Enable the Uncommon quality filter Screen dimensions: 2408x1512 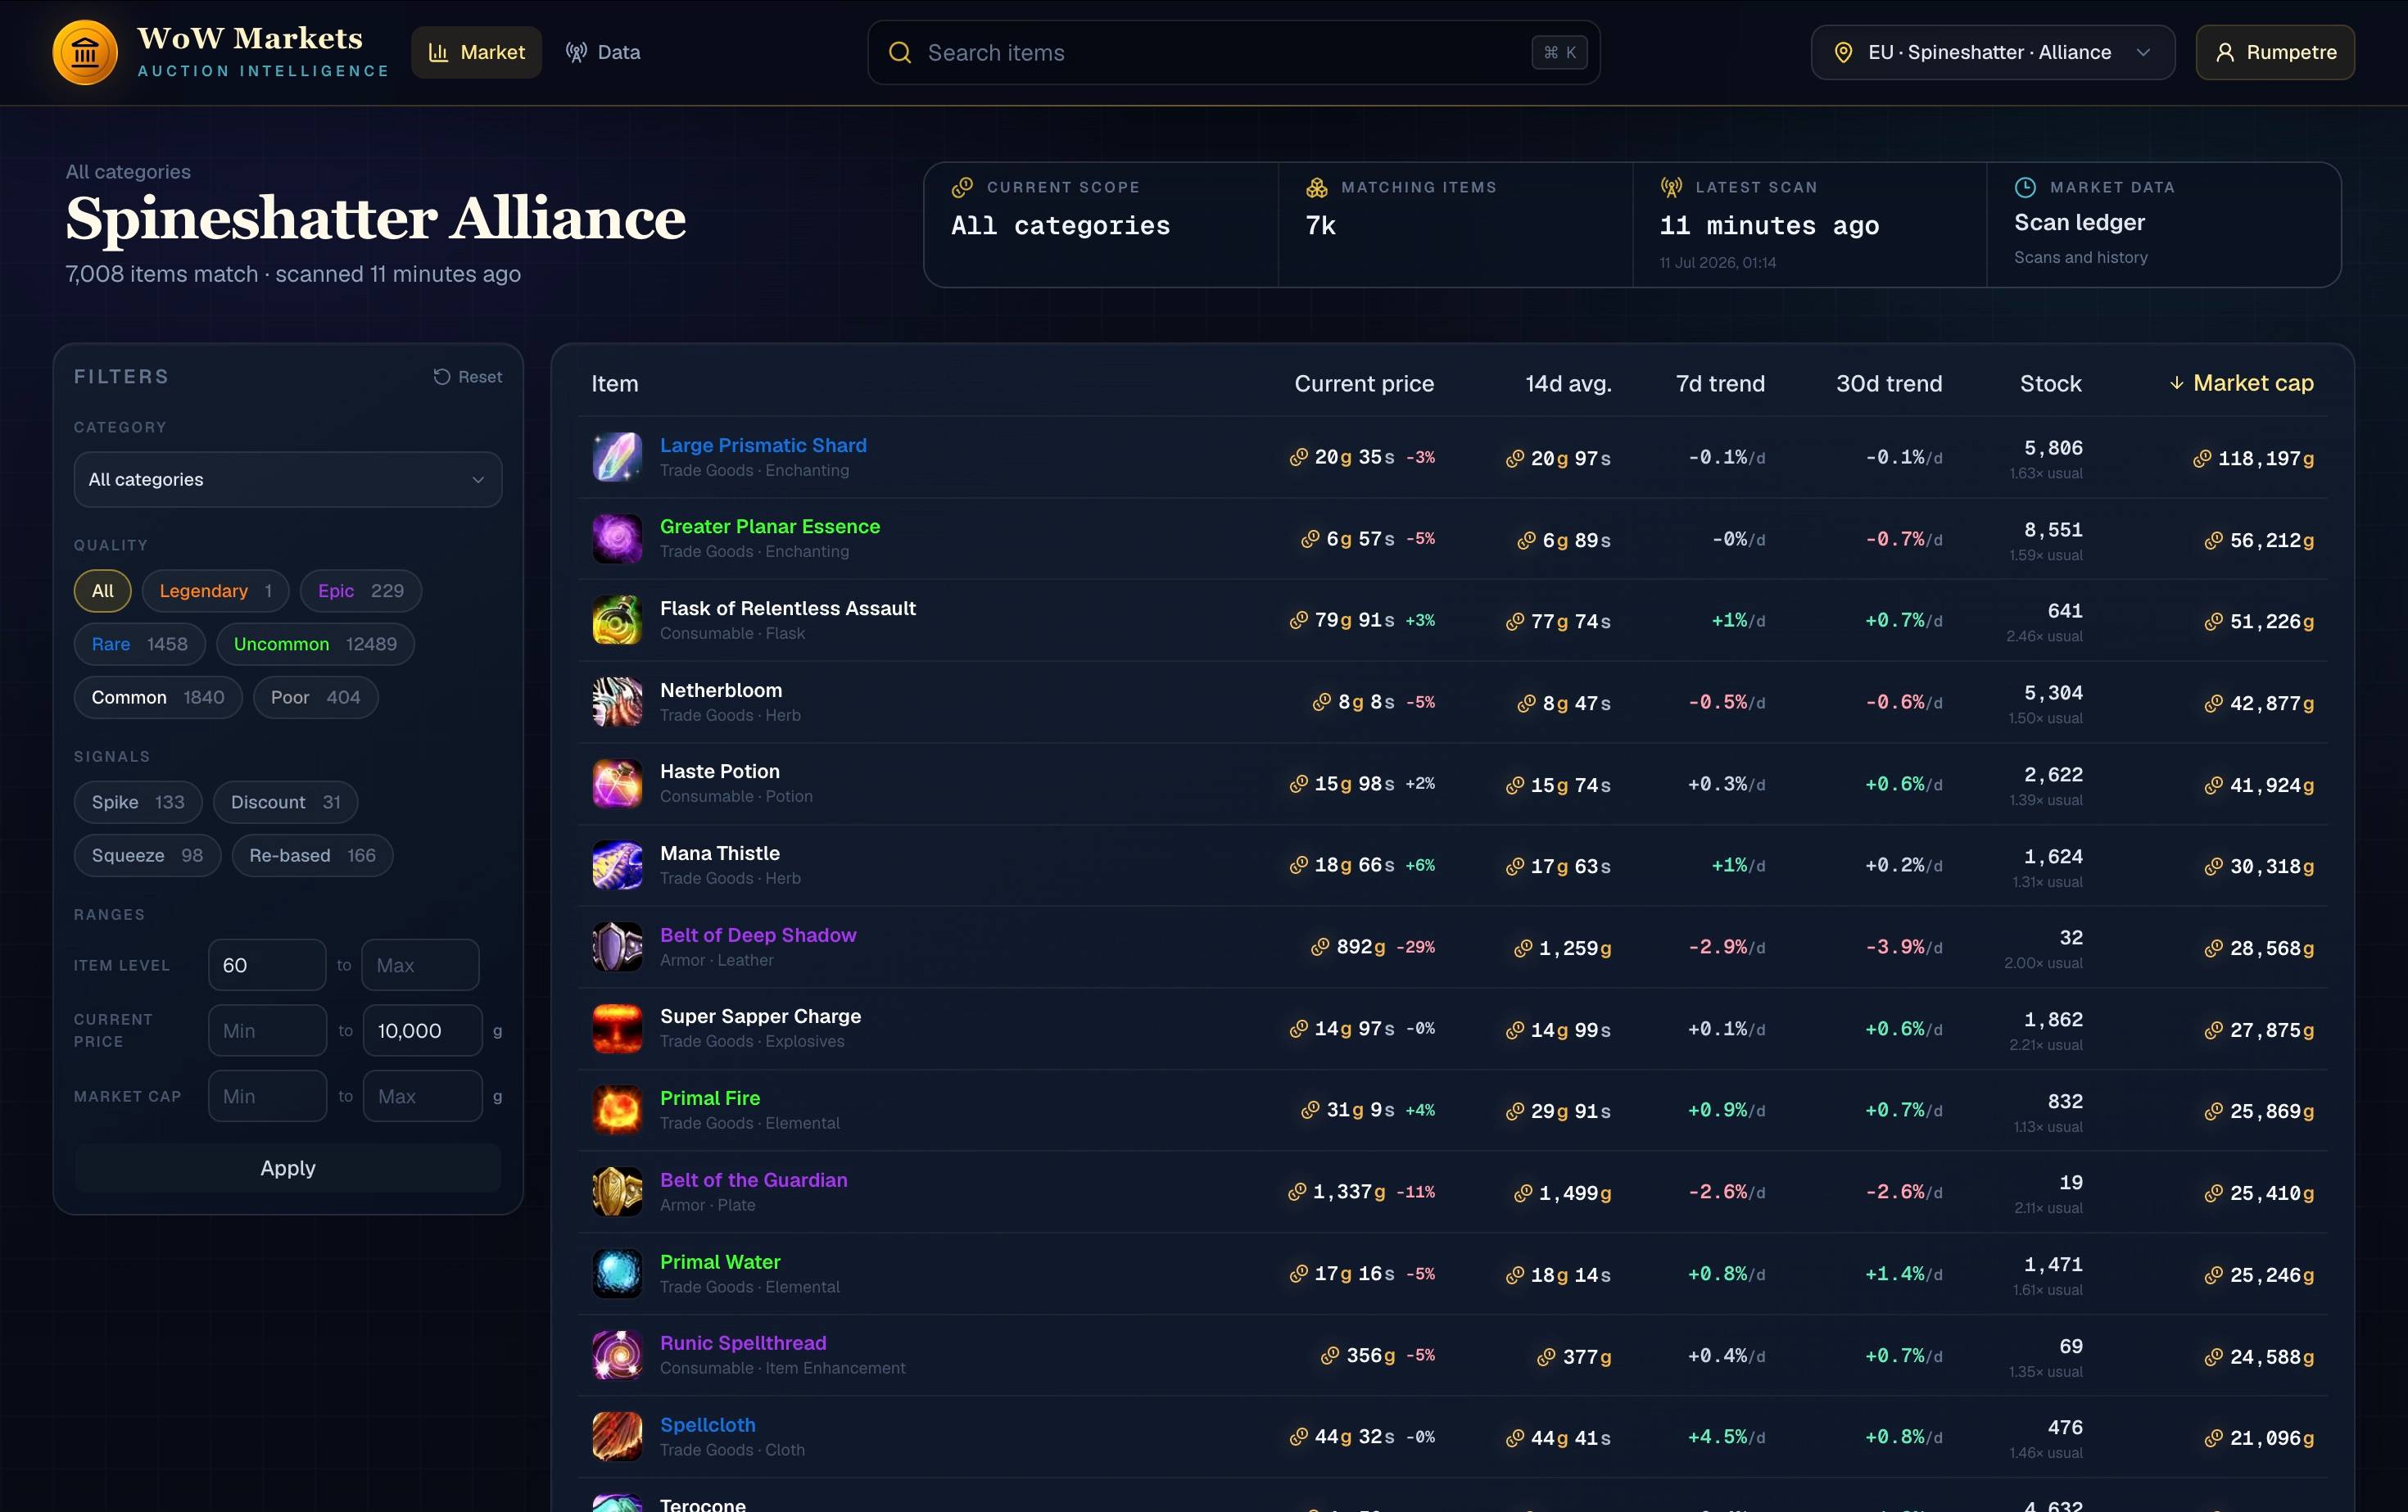coord(315,644)
